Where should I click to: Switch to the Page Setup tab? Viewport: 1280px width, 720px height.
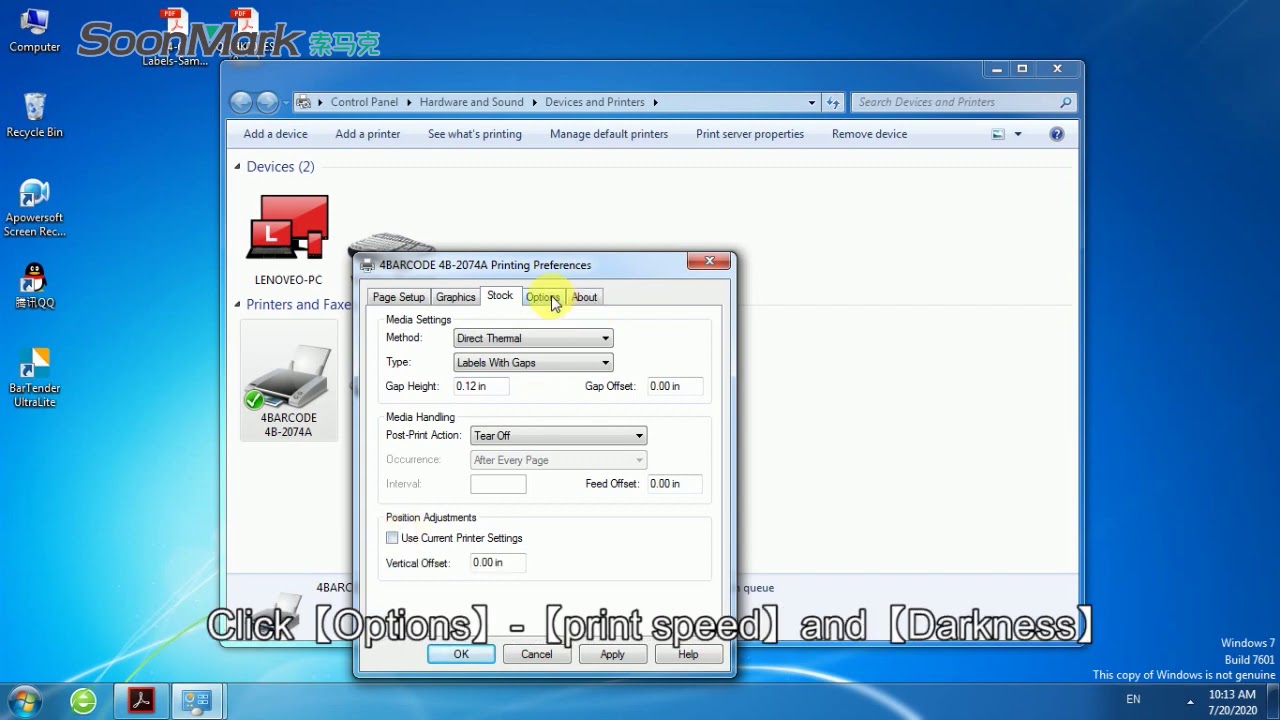pyautogui.click(x=398, y=297)
